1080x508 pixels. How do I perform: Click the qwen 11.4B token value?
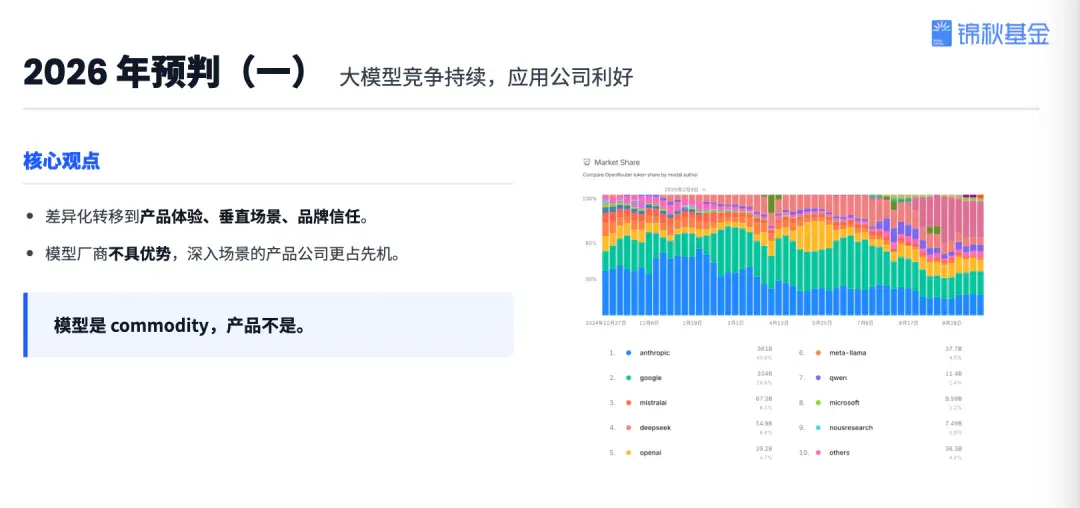953,374
